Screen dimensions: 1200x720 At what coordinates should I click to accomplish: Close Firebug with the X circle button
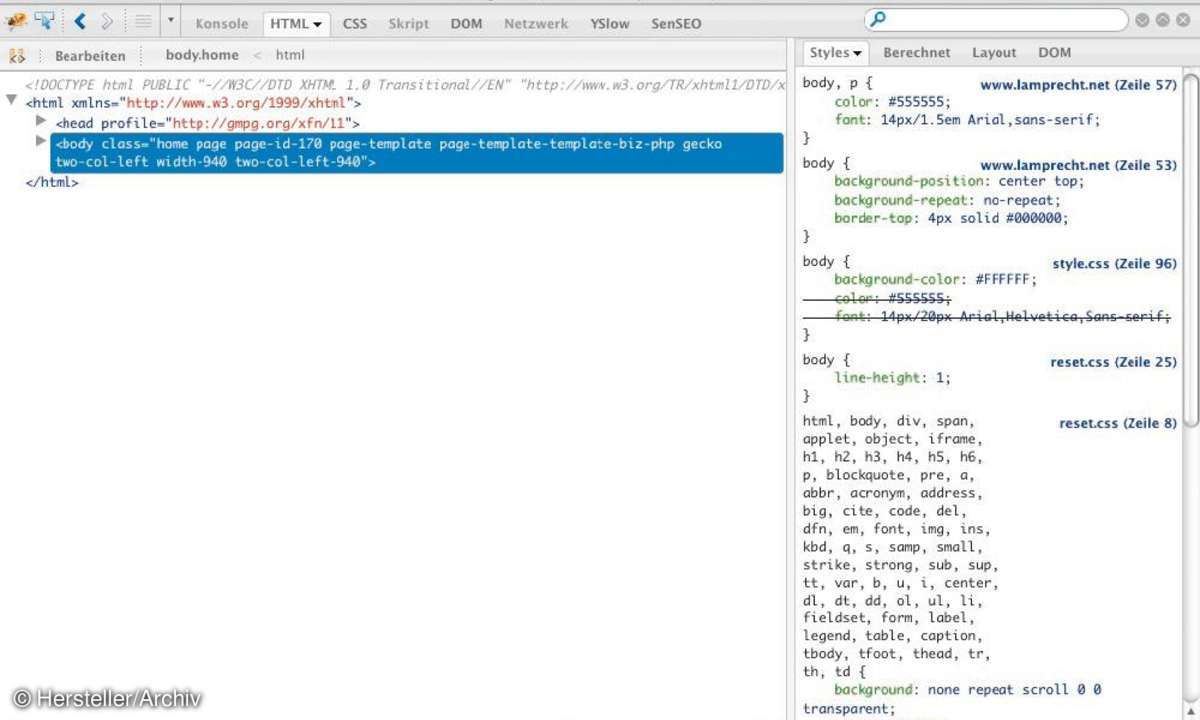coord(1181,20)
